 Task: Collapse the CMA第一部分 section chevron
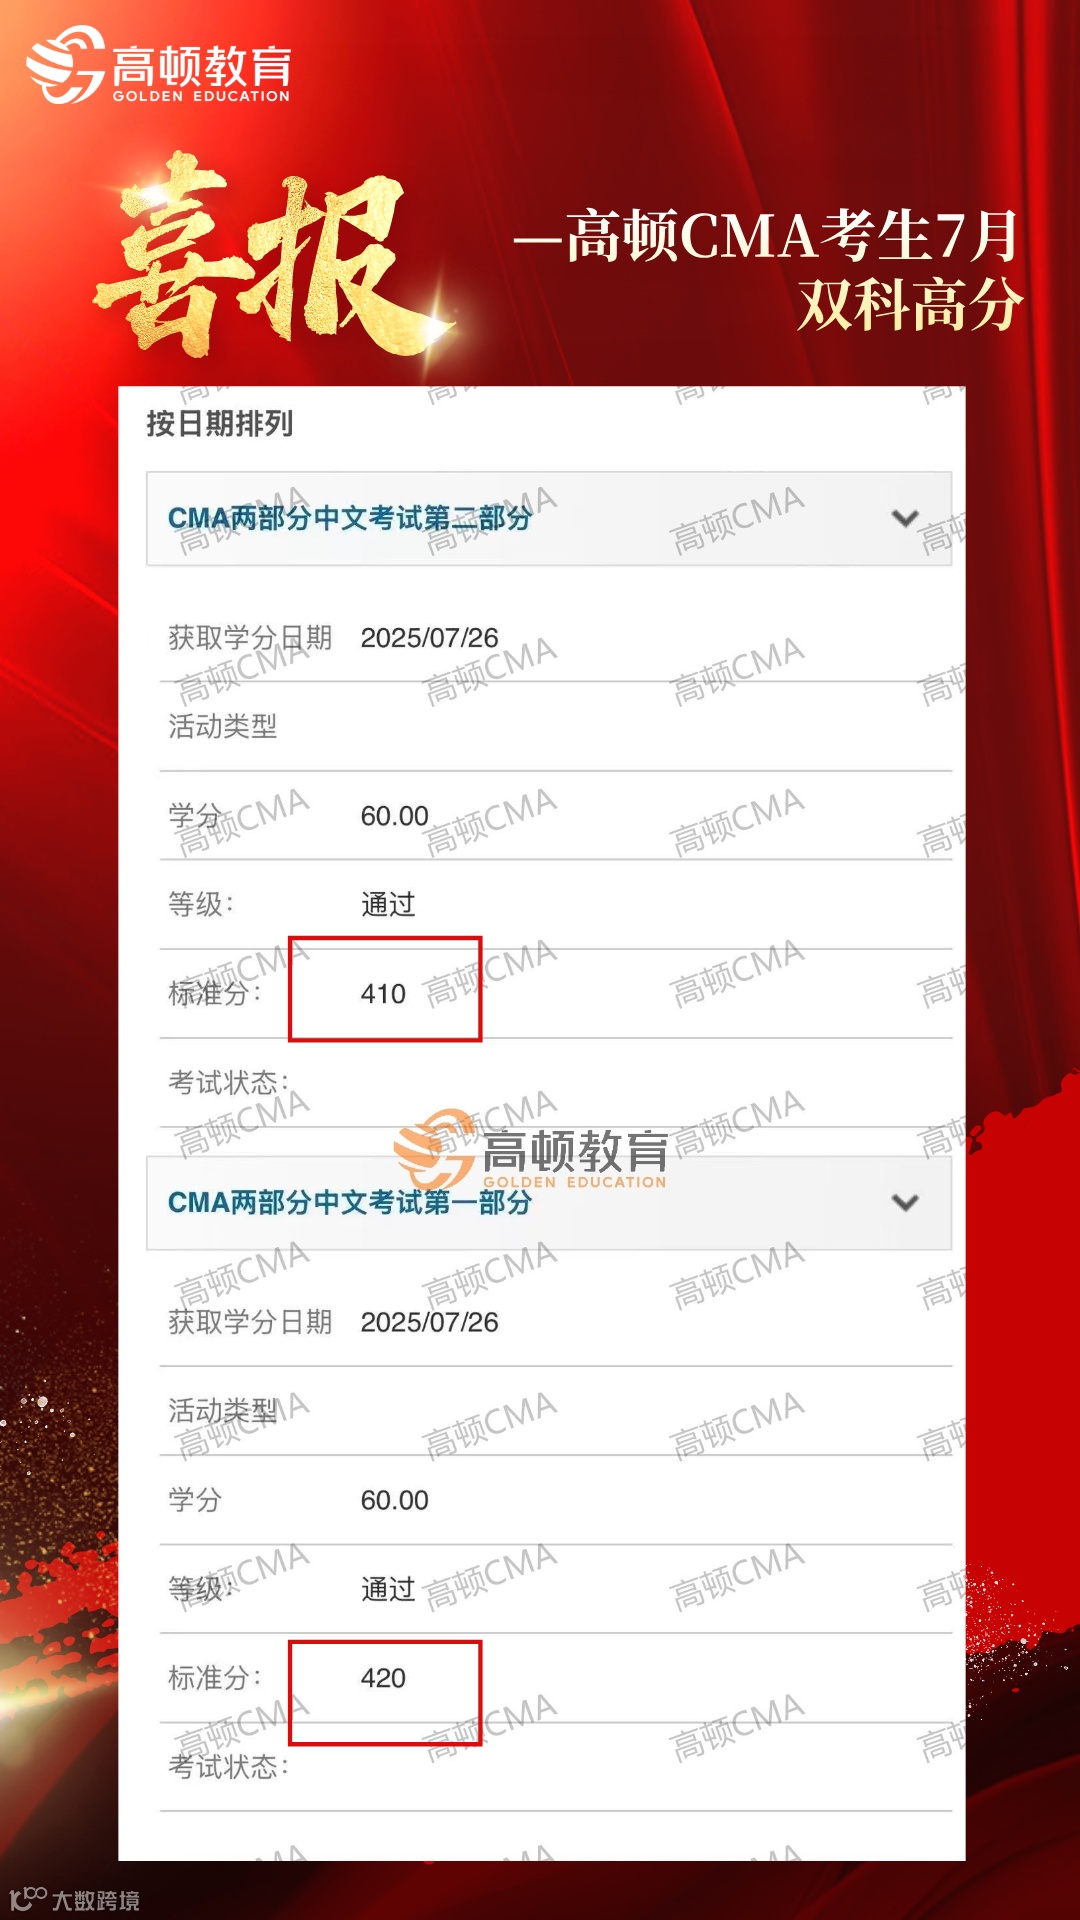tap(905, 1202)
